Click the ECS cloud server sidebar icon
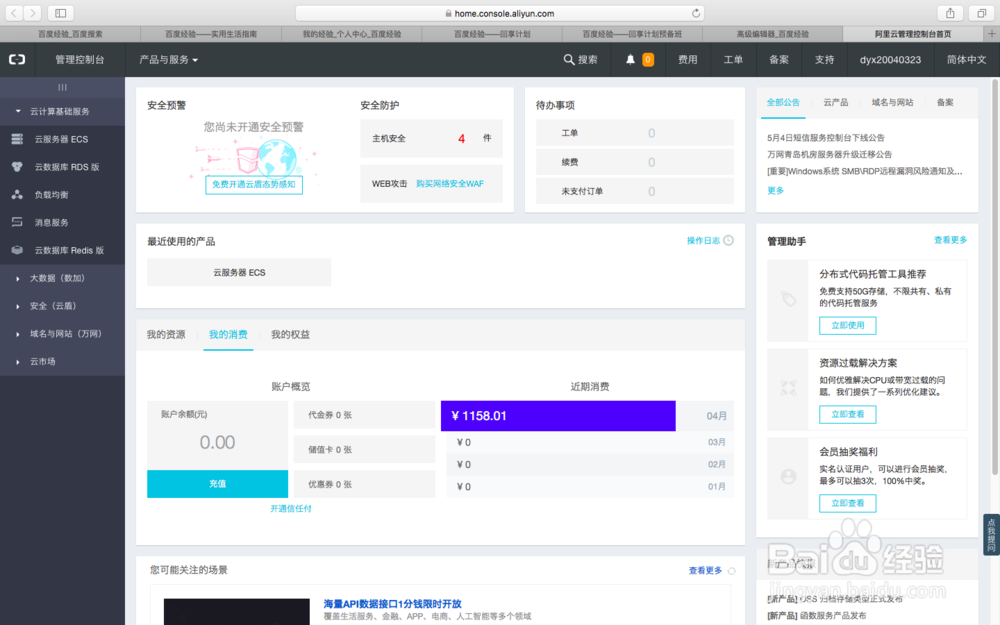Viewport: 1000px width, 625px height. coord(17,139)
